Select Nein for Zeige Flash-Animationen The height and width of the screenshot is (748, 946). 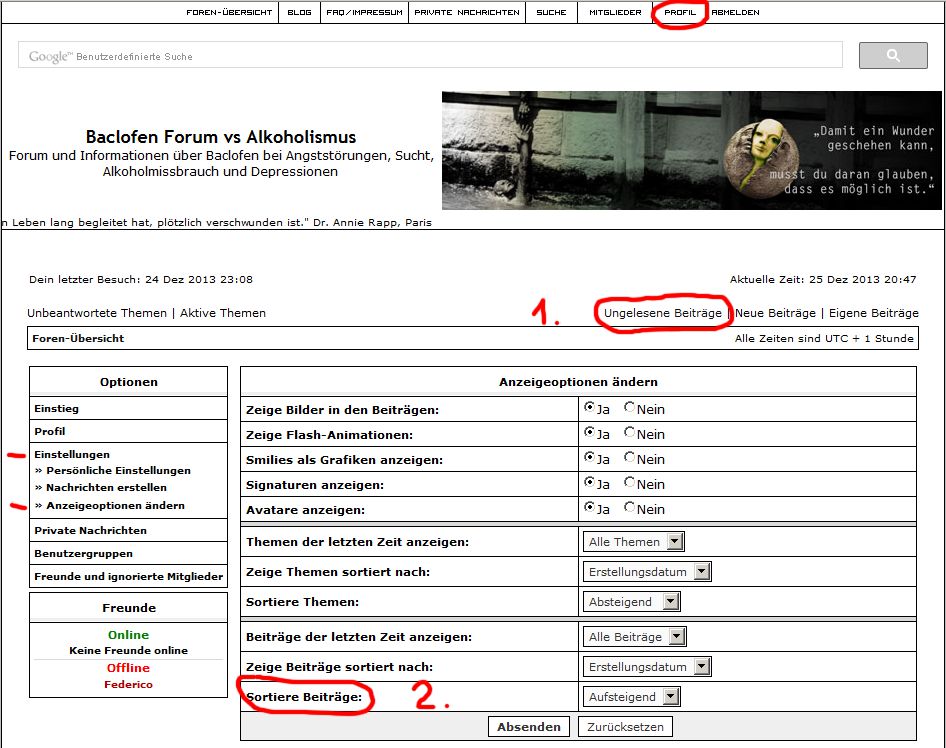(x=630, y=434)
